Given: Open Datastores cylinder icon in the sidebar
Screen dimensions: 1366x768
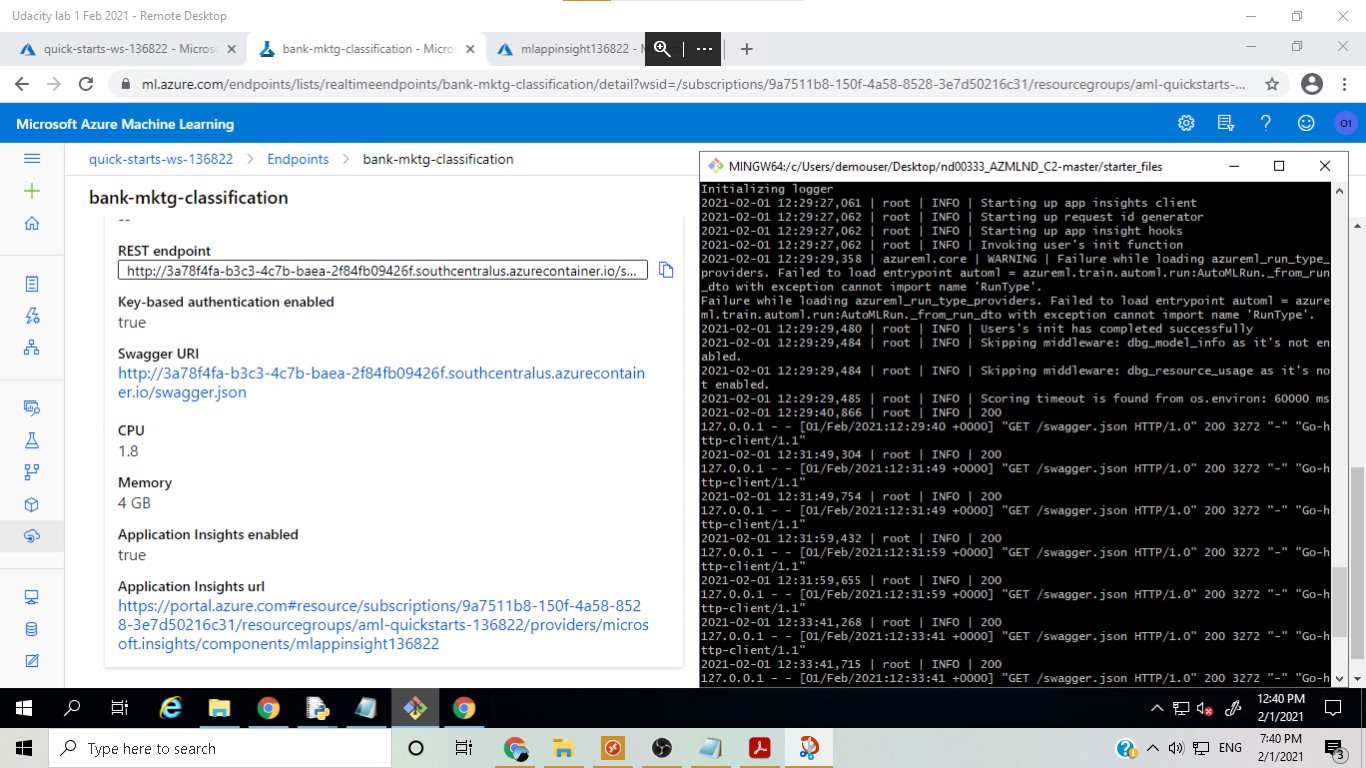Looking at the screenshot, I should 32,629.
